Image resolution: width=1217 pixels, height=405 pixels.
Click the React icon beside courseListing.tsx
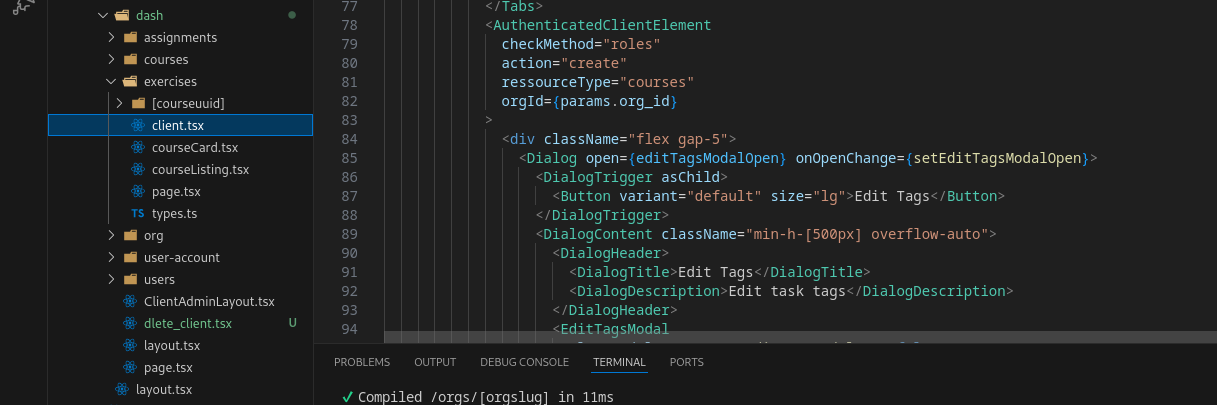(138, 170)
